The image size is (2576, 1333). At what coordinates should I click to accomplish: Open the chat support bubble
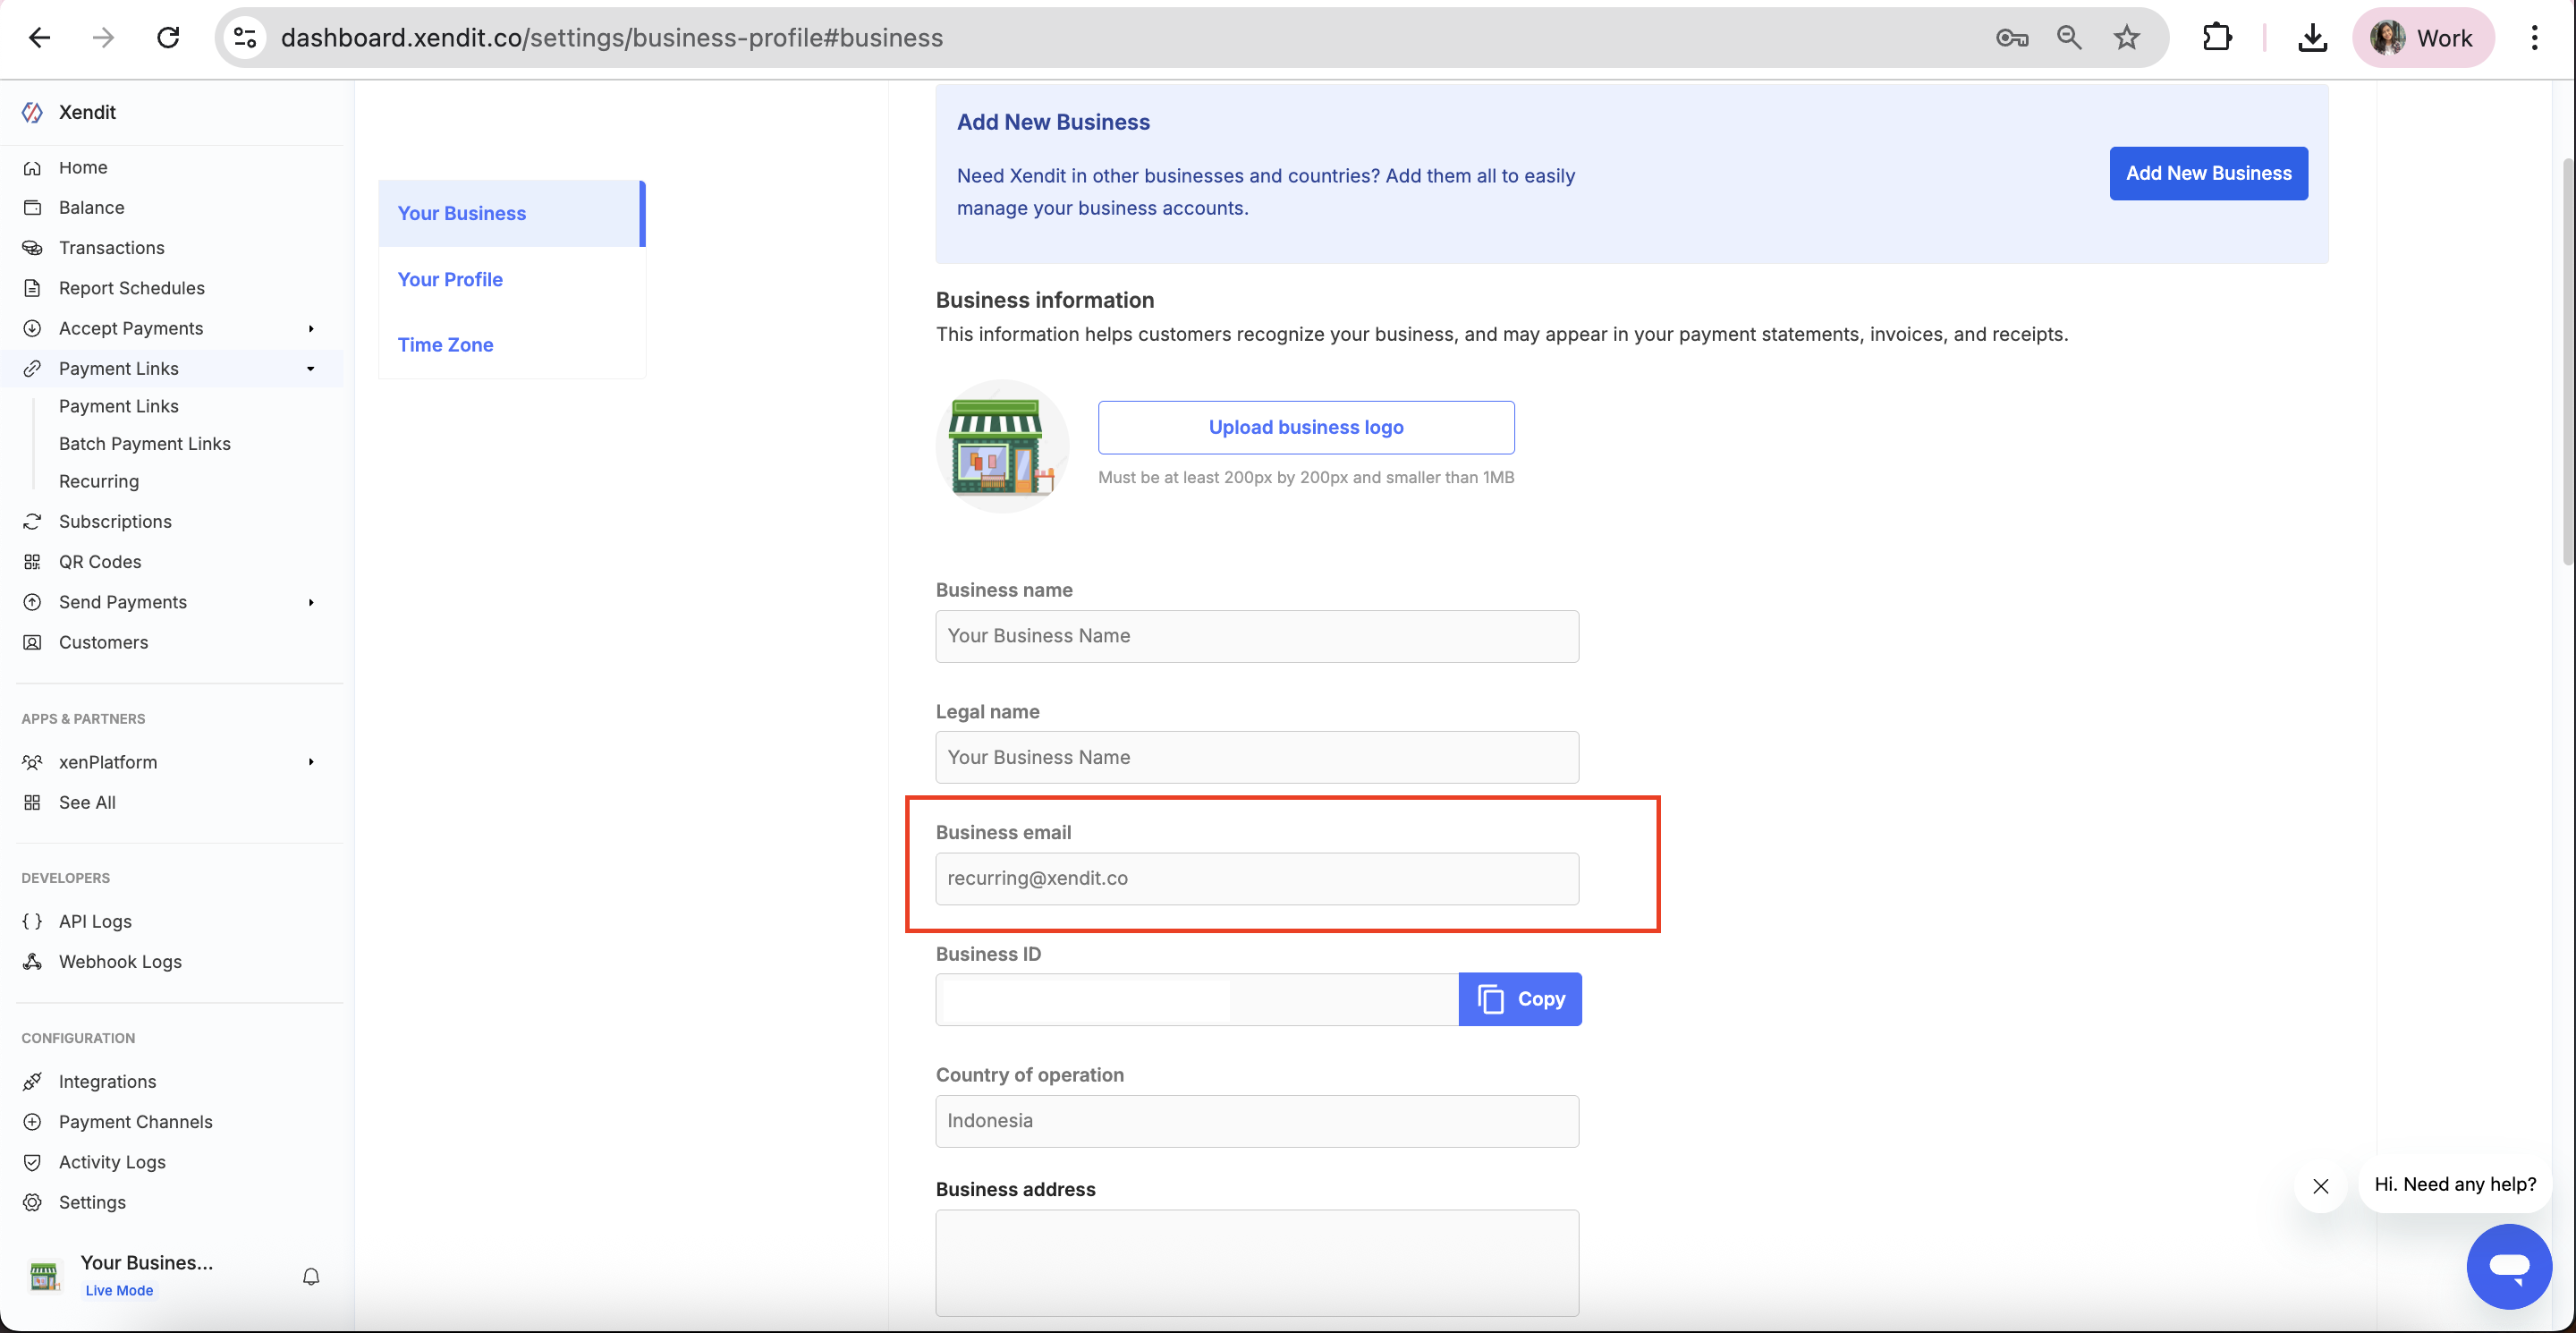pyautogui.click(x=2508, y=1266)
